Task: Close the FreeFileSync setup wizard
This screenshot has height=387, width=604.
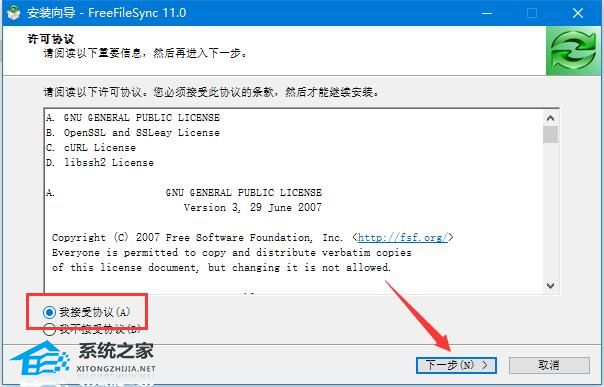Action: click(x=577, y=13)
